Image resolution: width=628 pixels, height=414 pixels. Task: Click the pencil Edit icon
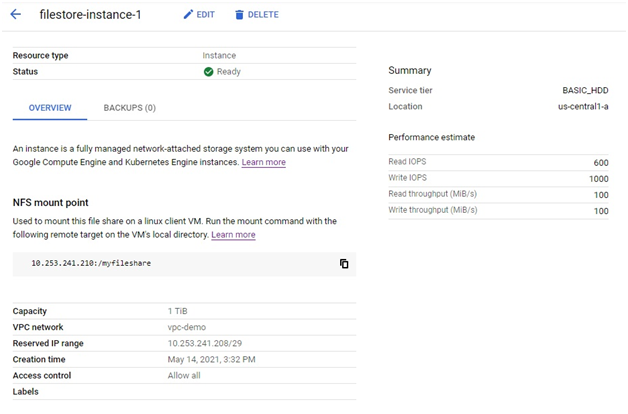click(188, 14)
